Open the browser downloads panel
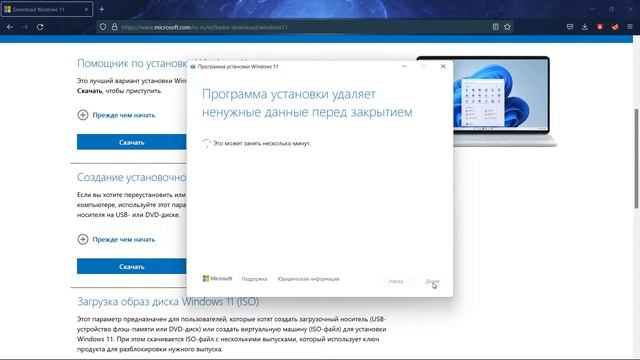 pyautogui.click(x=585, y=27)
